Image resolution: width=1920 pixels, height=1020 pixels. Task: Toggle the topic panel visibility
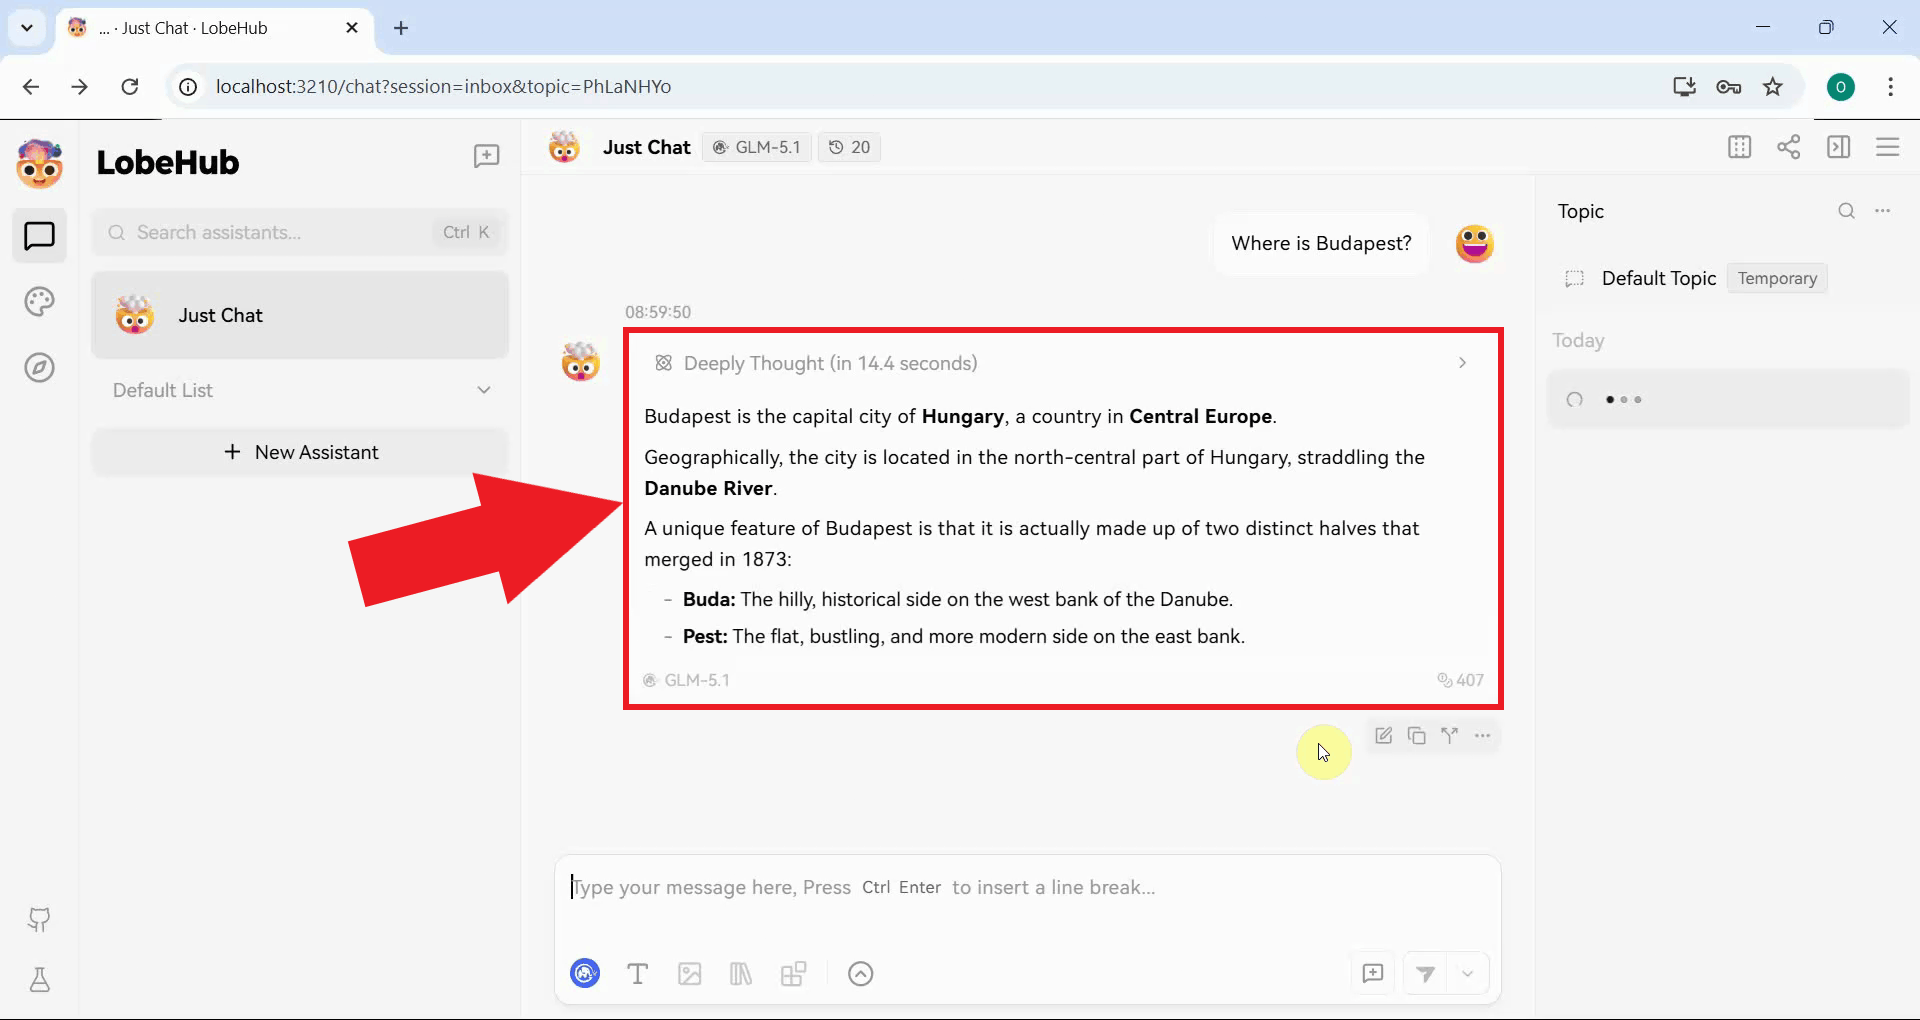point(1838,147)
